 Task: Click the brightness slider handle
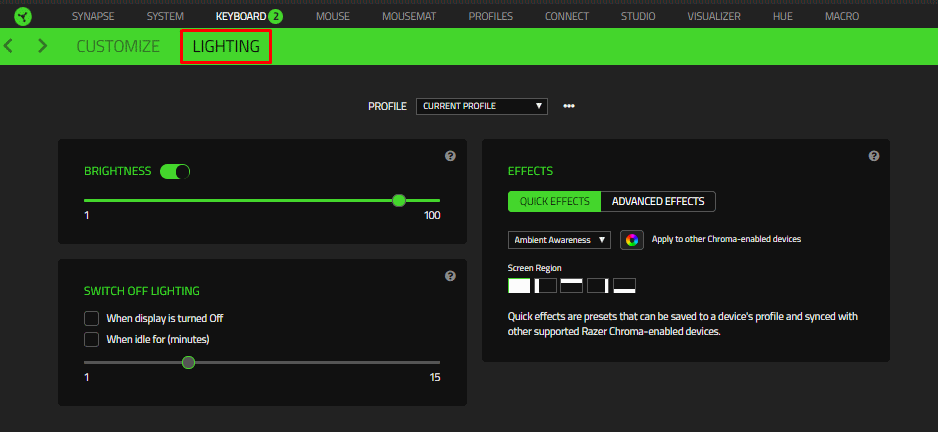pos(399,200)
